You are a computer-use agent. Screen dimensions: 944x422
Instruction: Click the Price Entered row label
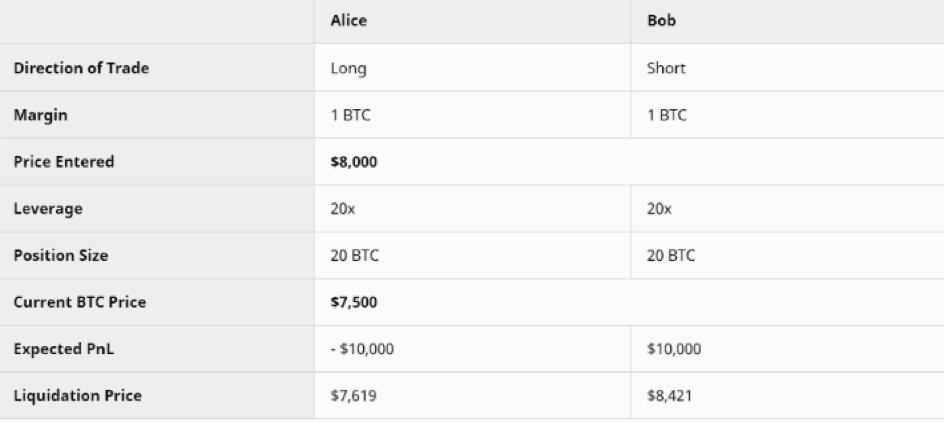coord(64,162)
